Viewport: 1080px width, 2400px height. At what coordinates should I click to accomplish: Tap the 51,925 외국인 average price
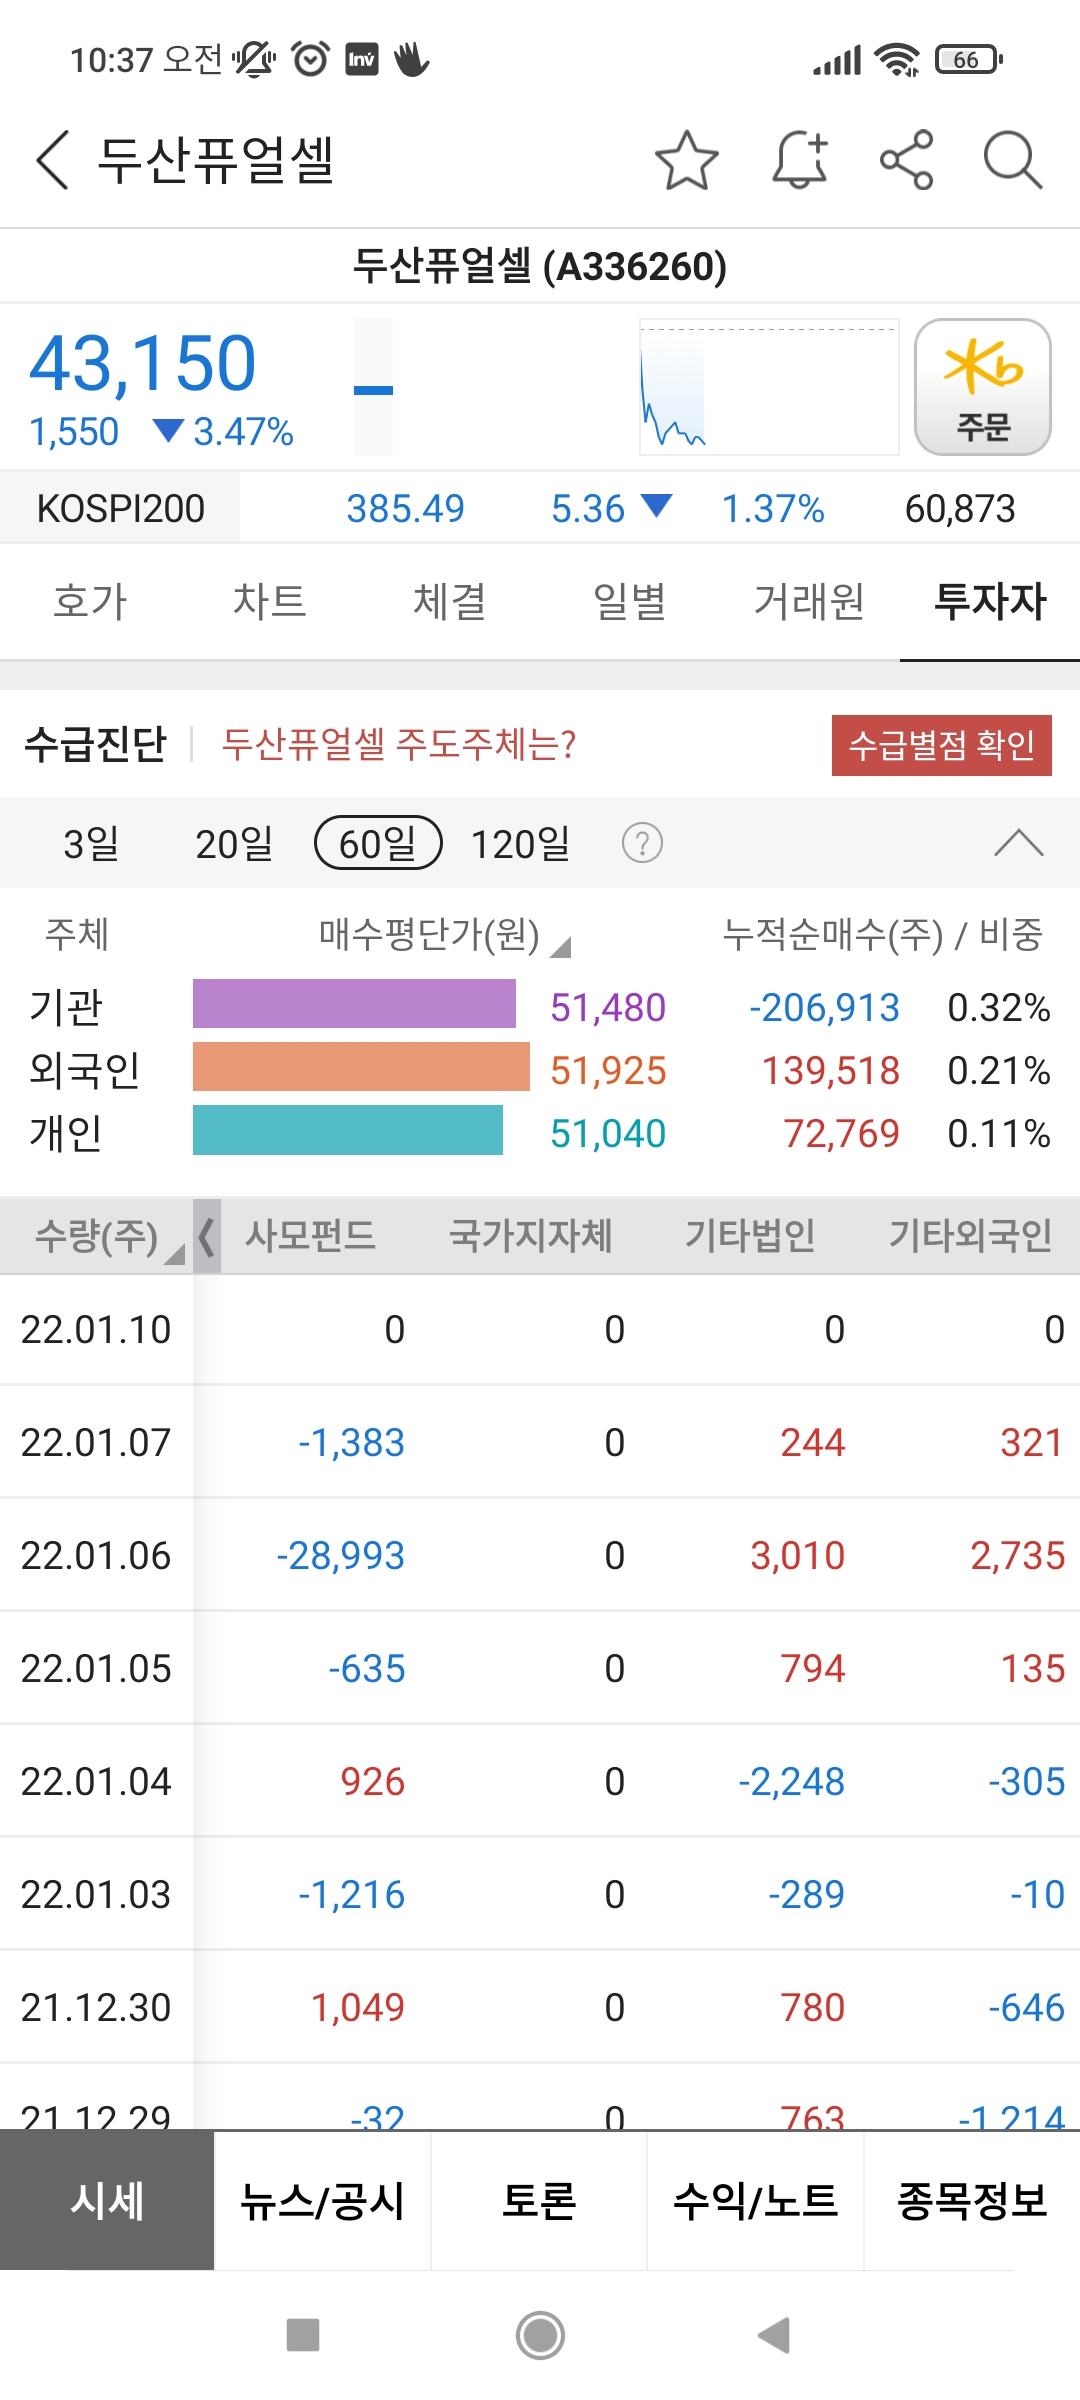(608, 1070)
